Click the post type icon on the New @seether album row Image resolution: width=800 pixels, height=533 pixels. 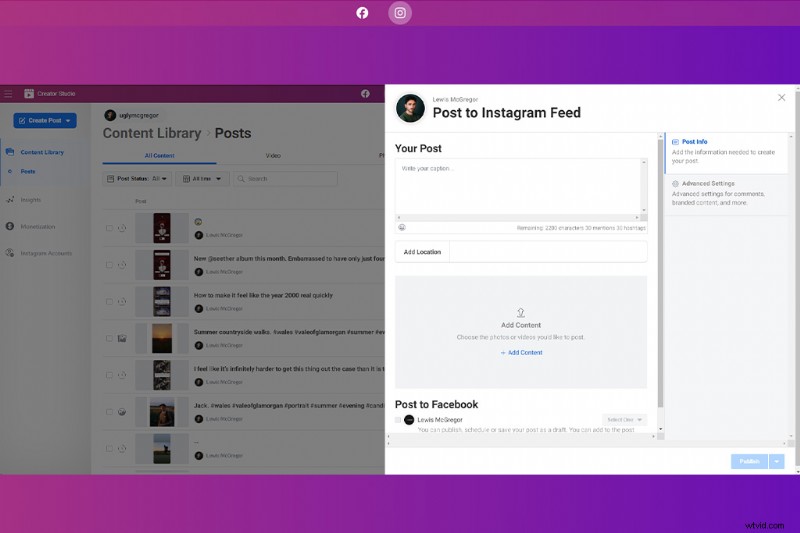(122, 265)
